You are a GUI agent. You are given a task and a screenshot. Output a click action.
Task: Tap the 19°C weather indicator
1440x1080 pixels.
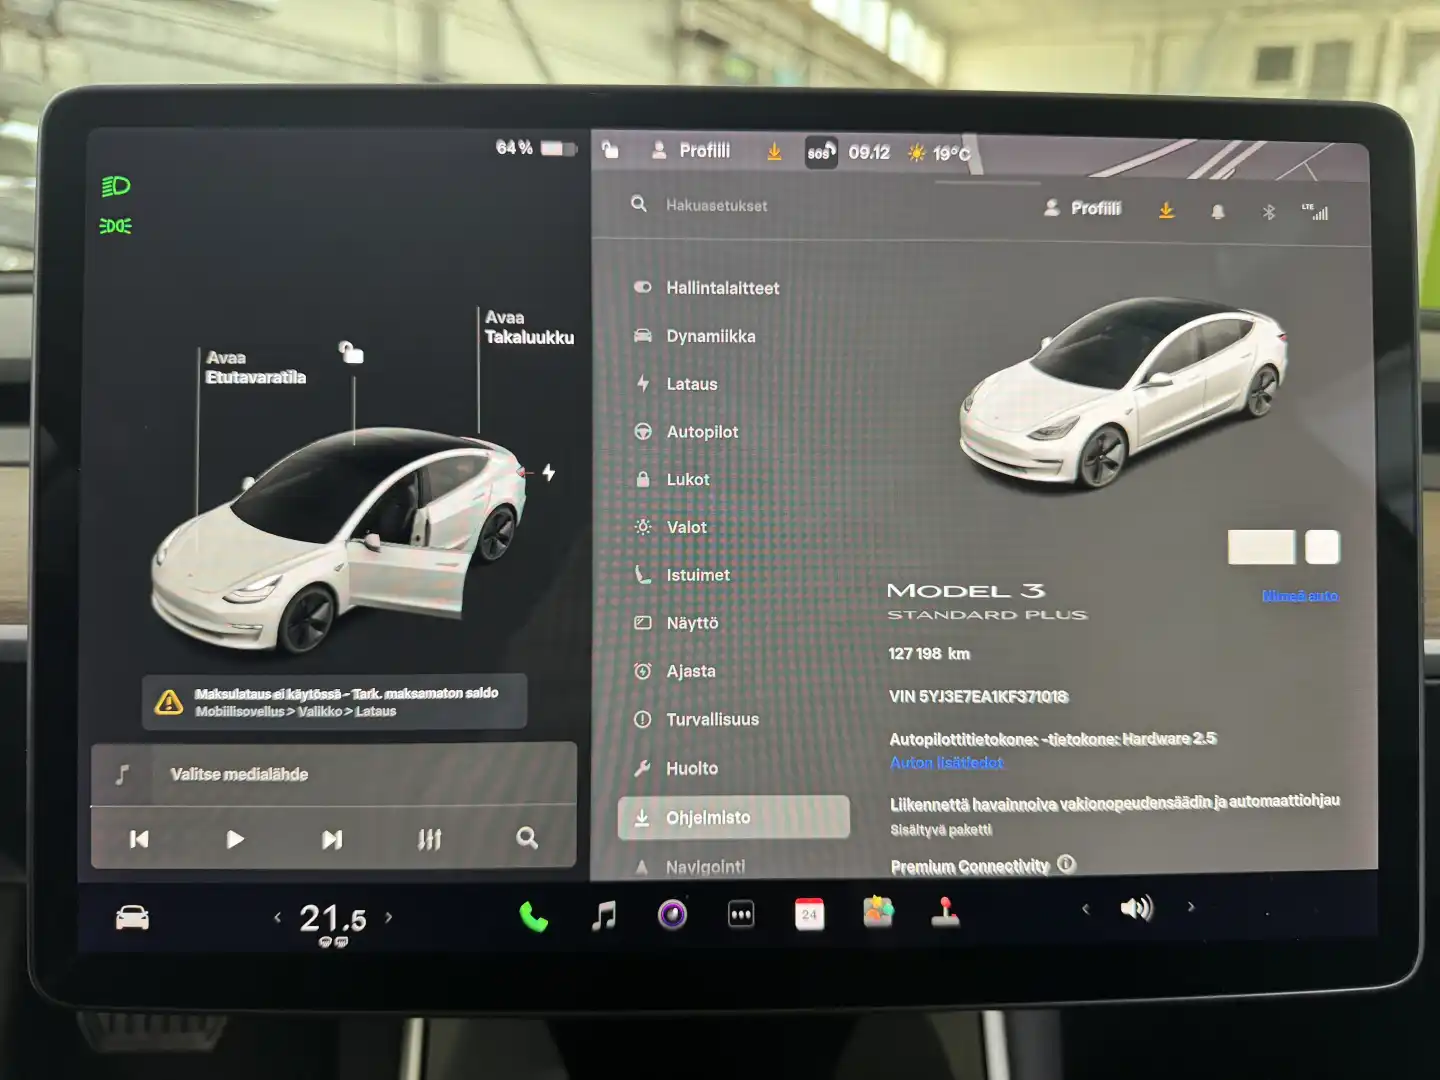point(938,153)
